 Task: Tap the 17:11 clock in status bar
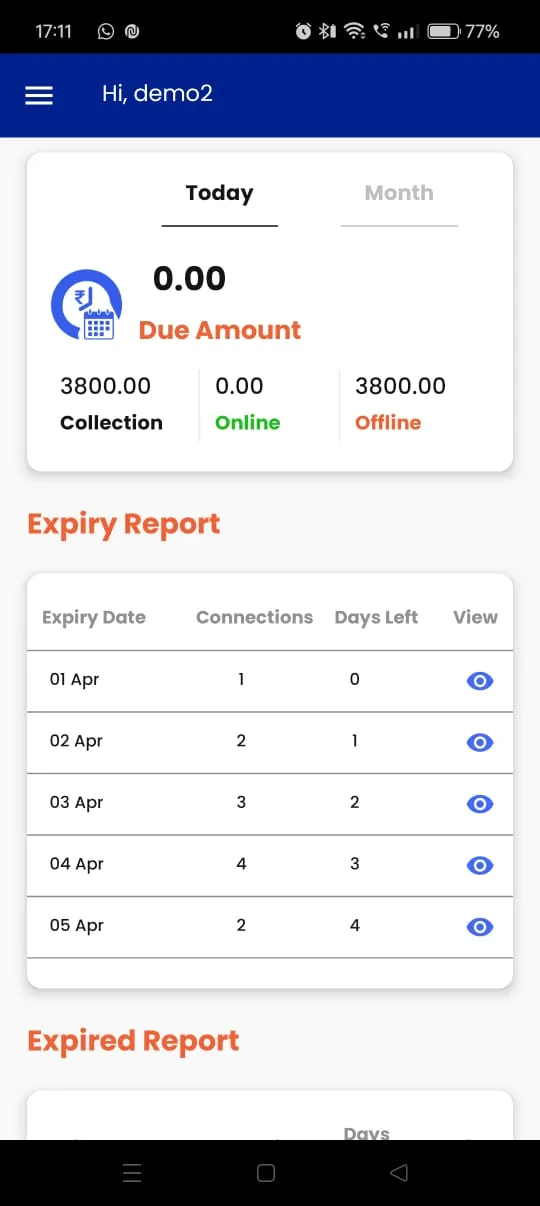(x=54, y=31)
